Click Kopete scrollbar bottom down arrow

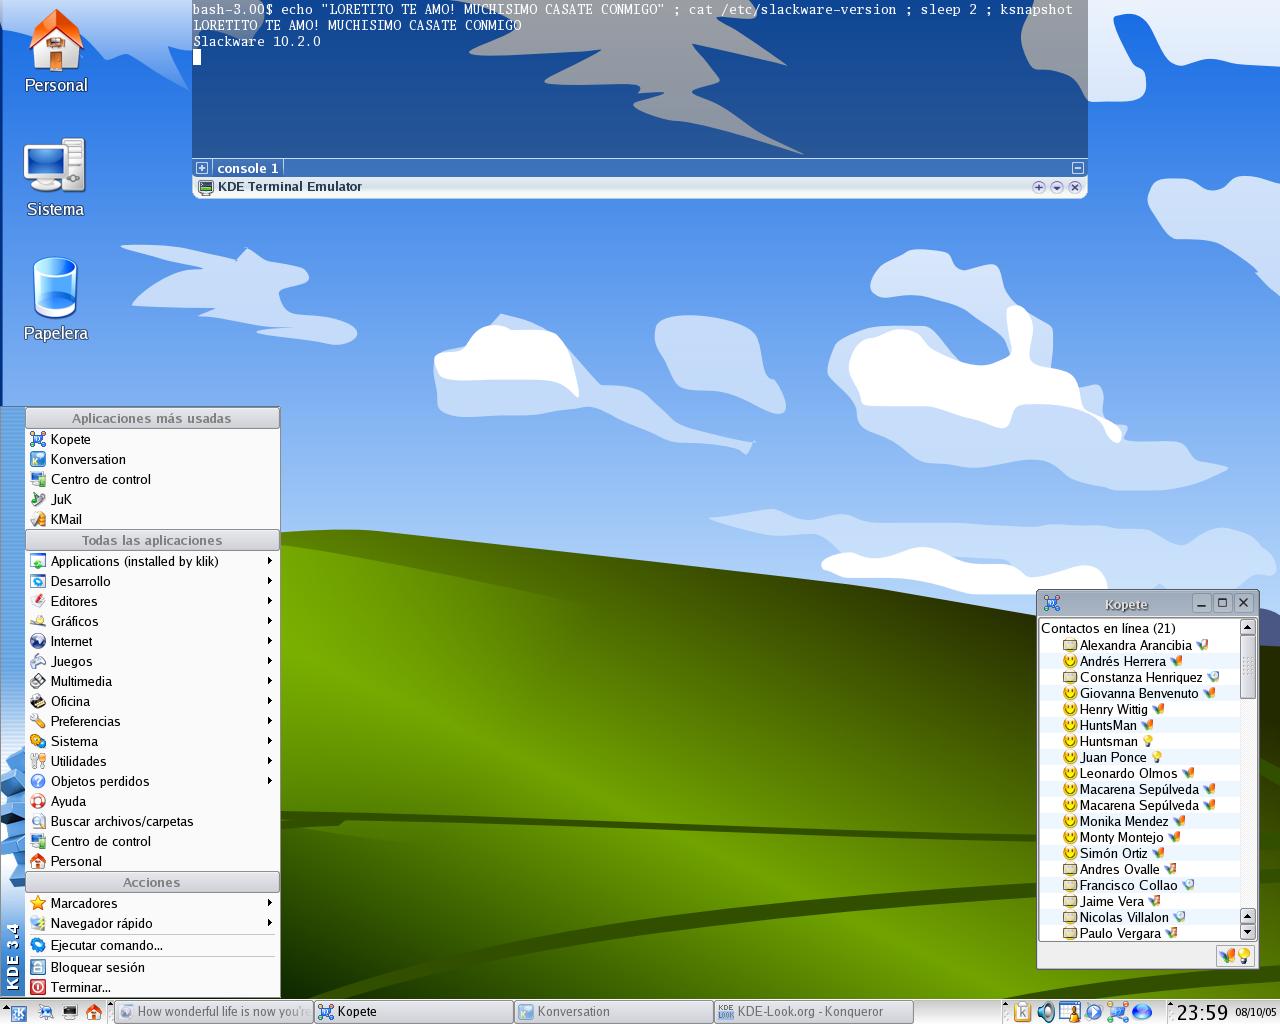(x=1247, y=932)
